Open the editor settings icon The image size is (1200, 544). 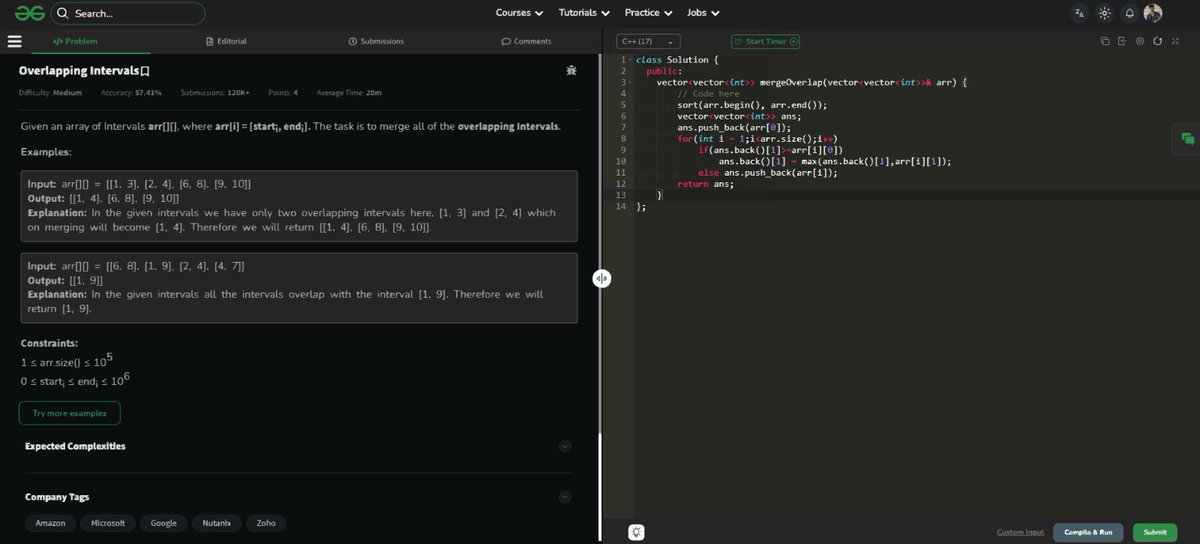[1140, 41]
